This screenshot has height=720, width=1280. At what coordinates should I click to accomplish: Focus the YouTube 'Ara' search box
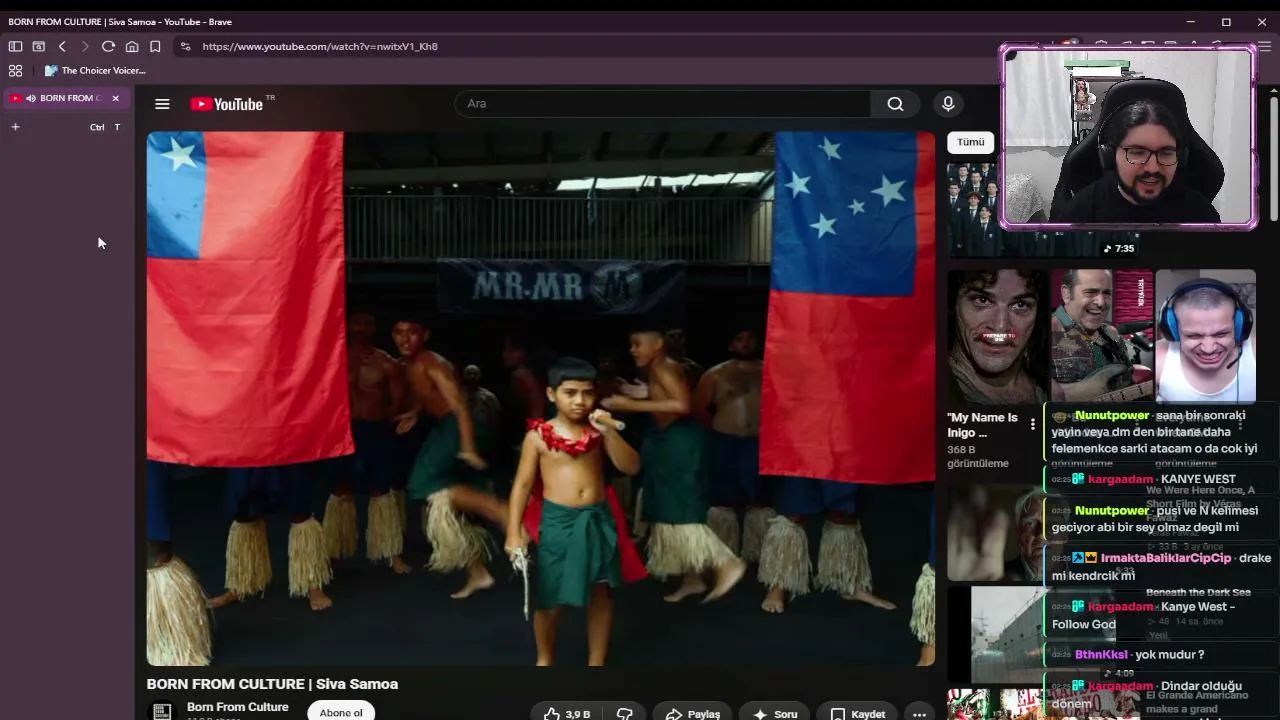click(x=662, y=104)
